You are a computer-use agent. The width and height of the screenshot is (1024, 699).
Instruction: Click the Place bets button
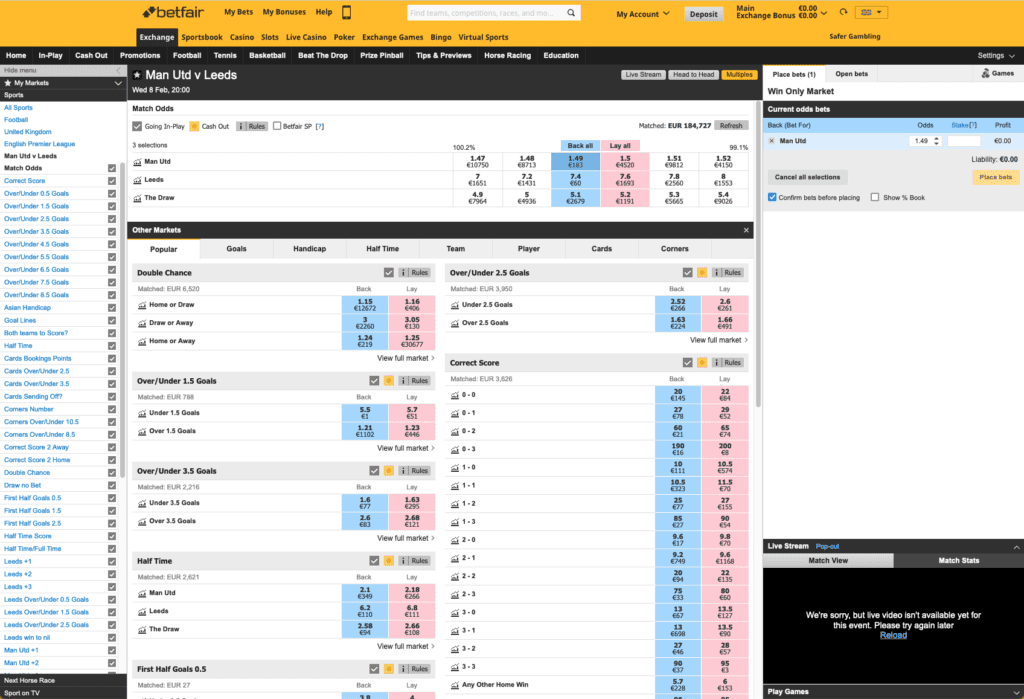995,177
